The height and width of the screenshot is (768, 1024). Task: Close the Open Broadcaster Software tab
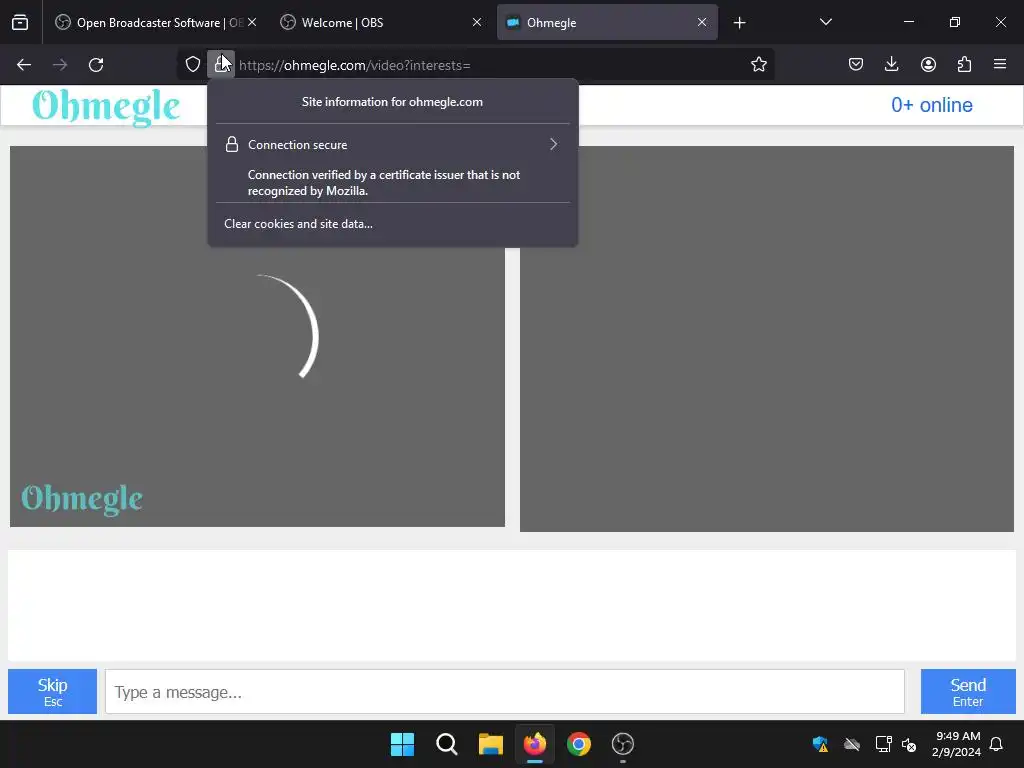pyautogui.click(x=252, y=23)
